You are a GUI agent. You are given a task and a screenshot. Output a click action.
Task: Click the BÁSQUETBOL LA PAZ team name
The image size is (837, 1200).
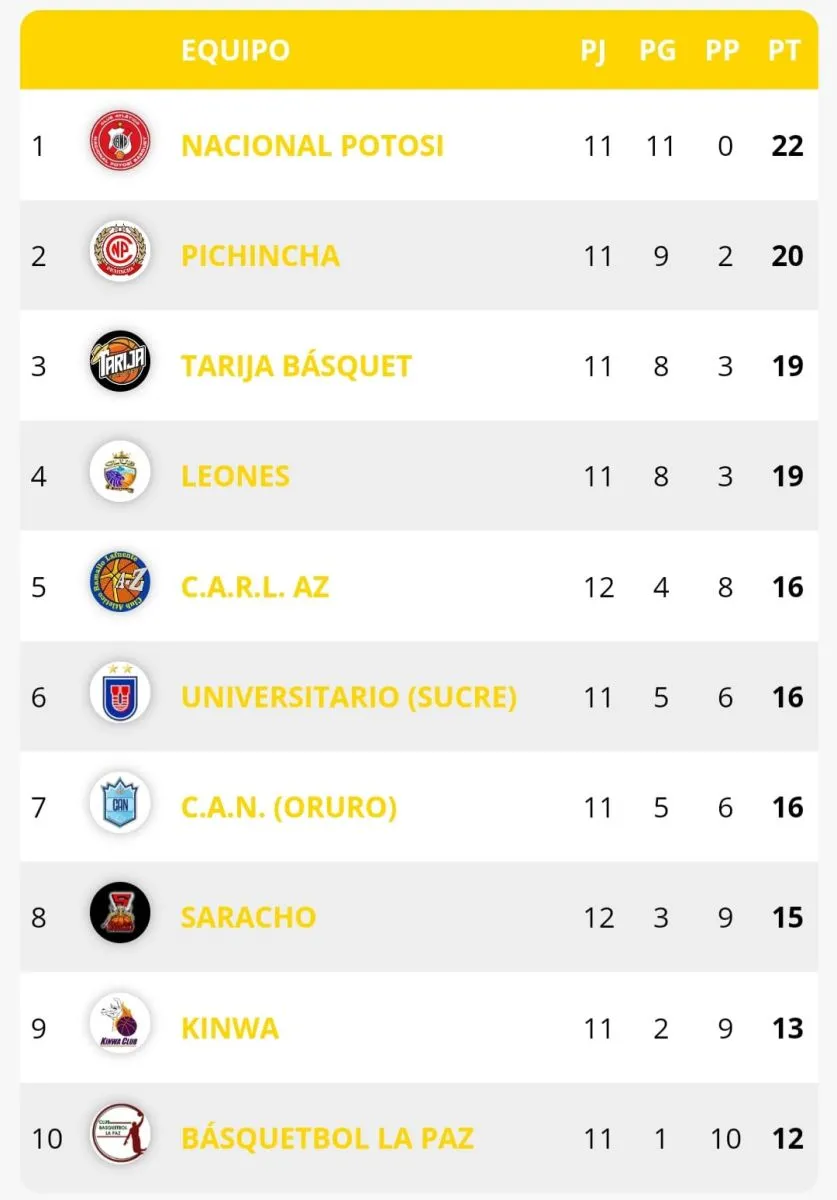click(327, 1138)
